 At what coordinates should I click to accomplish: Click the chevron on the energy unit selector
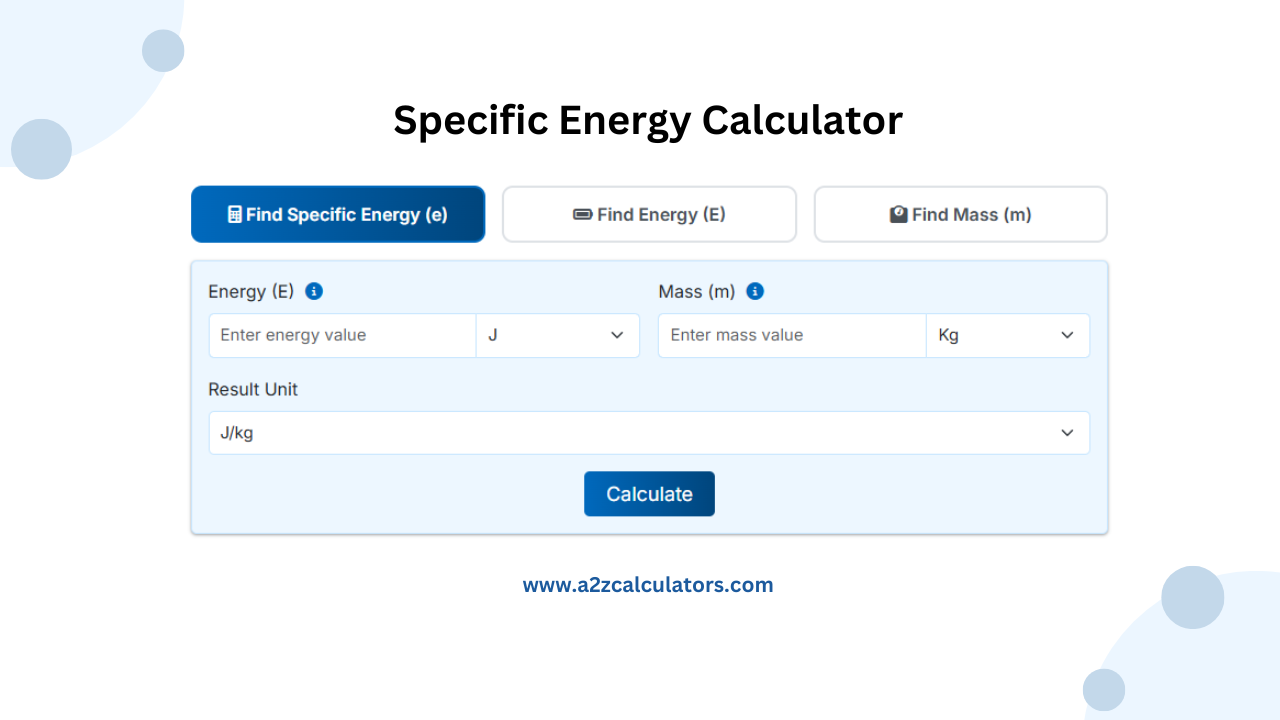coord(617,335)
